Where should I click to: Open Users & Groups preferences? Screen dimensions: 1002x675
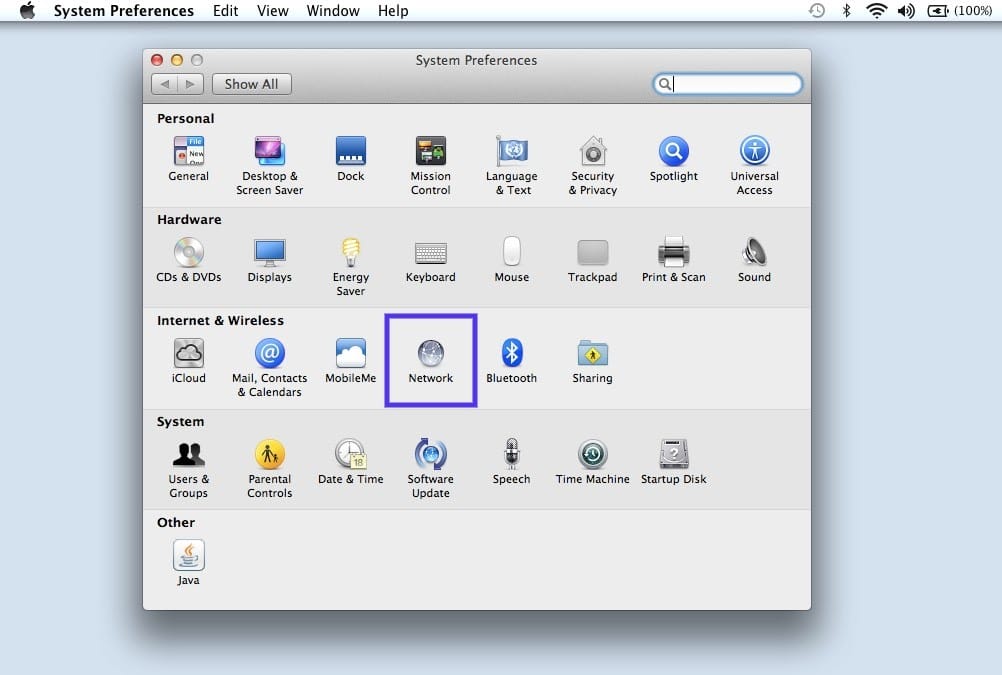188,453
